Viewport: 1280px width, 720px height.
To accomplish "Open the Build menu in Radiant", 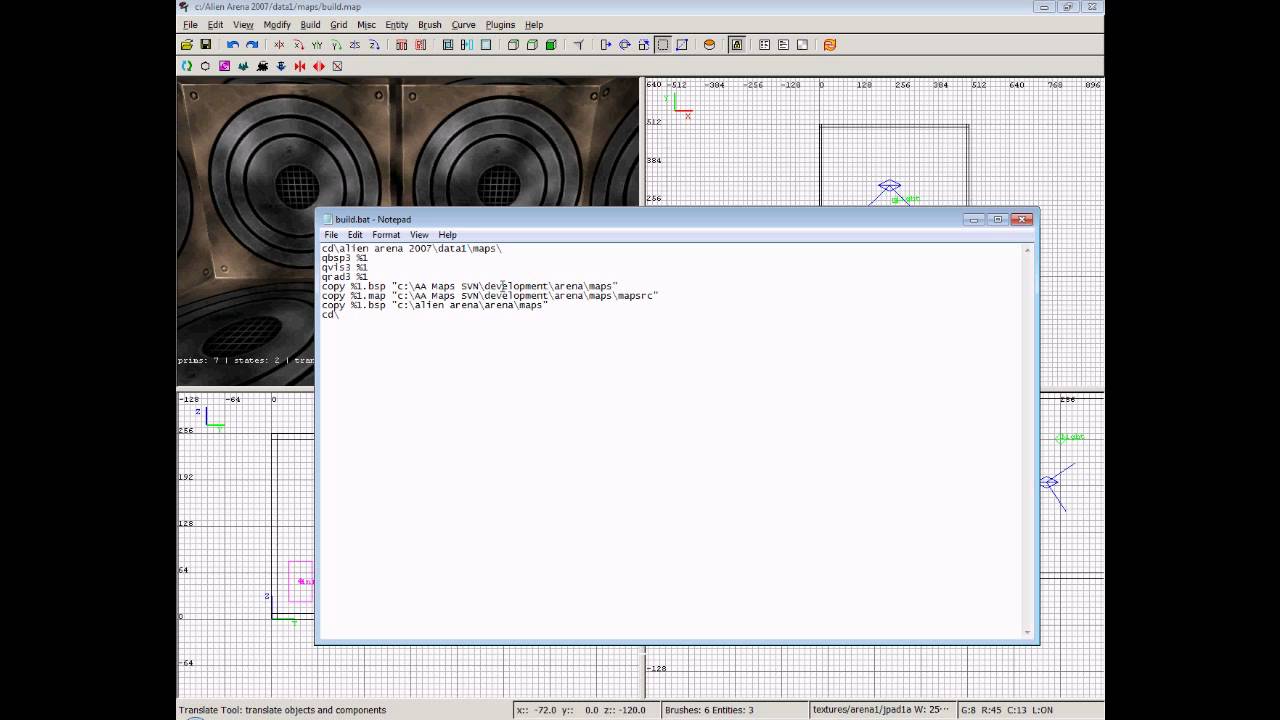I will (x=310, y=24).
